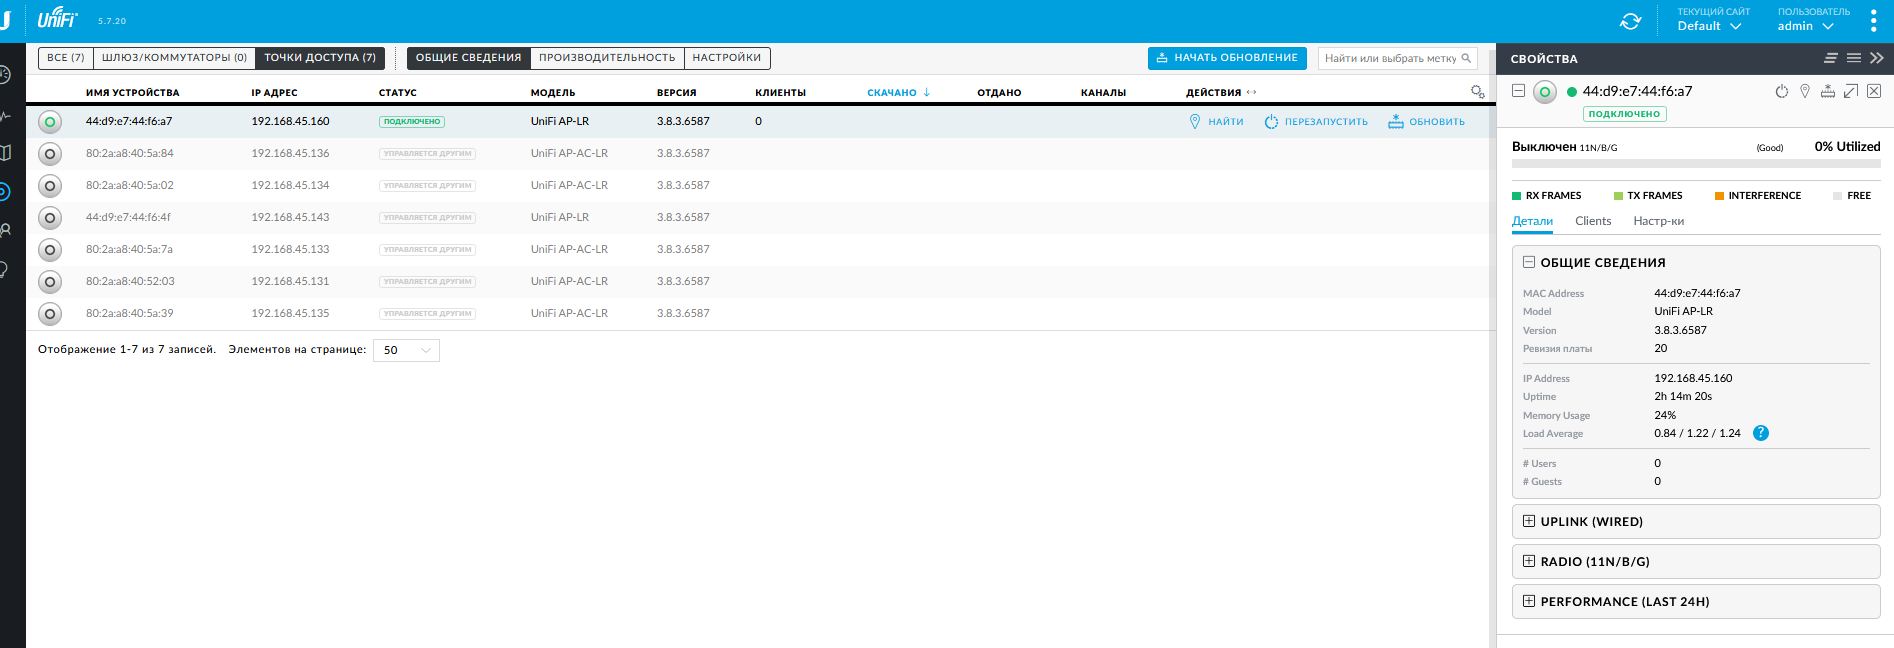The height and width of the screenshot is (648, 1894).
Task: Close the 44:d9:e7:44:f6:a7 device properties
Action: tap(1874, 92)
